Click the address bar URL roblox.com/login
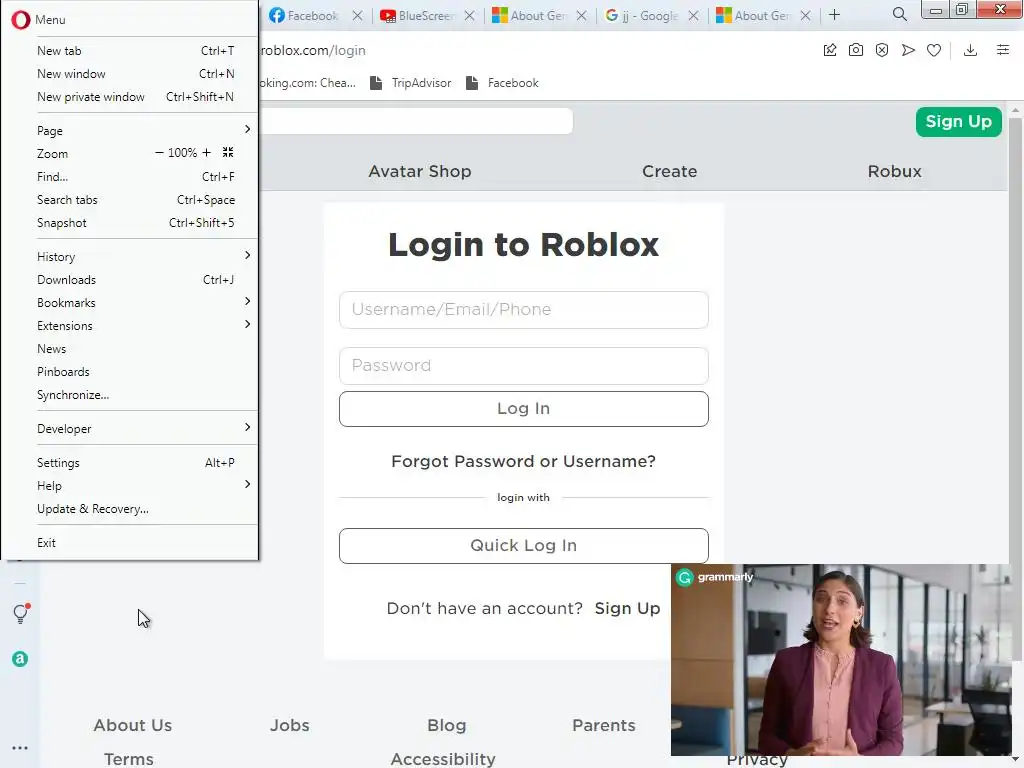Screen dimensions: 1024x768 point(313,50)
